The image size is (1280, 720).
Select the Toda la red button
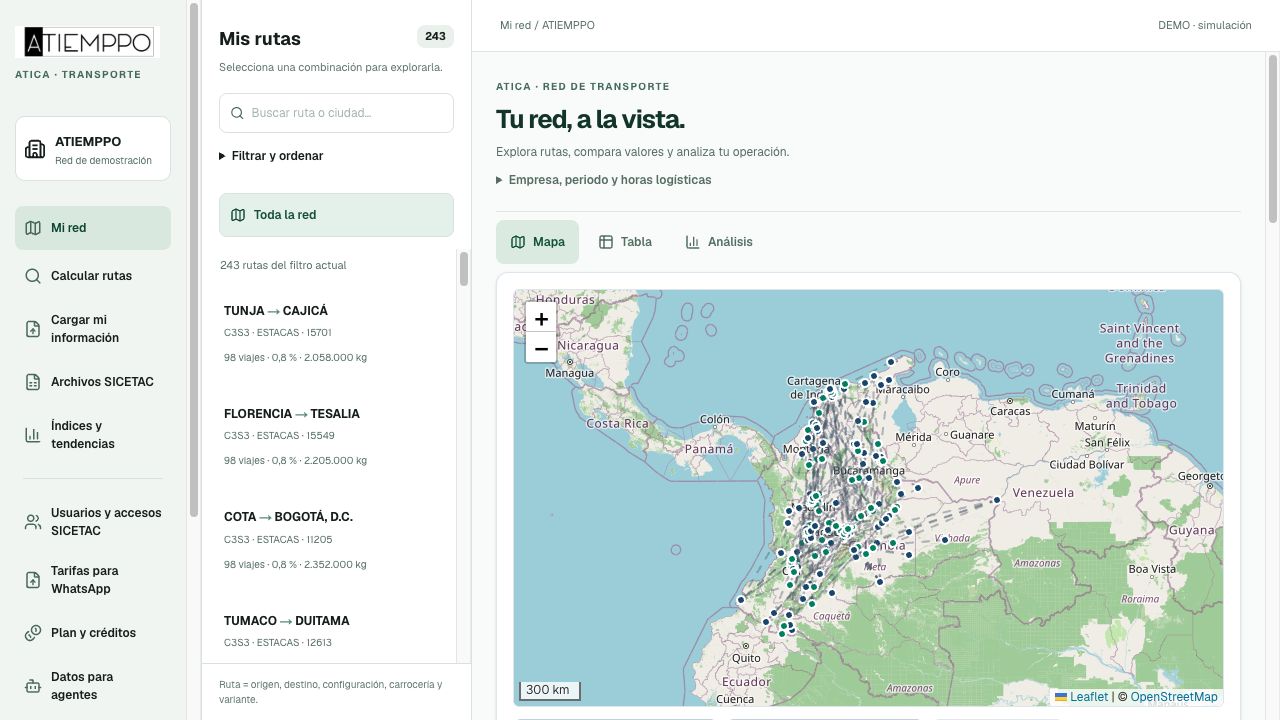pos(336,215)
